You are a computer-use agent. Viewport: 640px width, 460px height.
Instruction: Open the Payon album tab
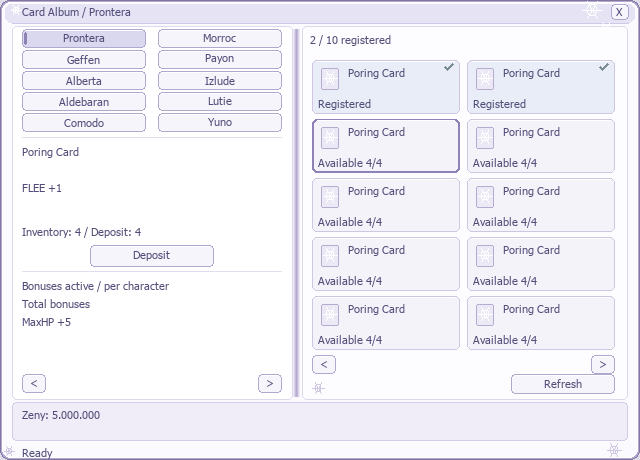(x=220, y=59)
